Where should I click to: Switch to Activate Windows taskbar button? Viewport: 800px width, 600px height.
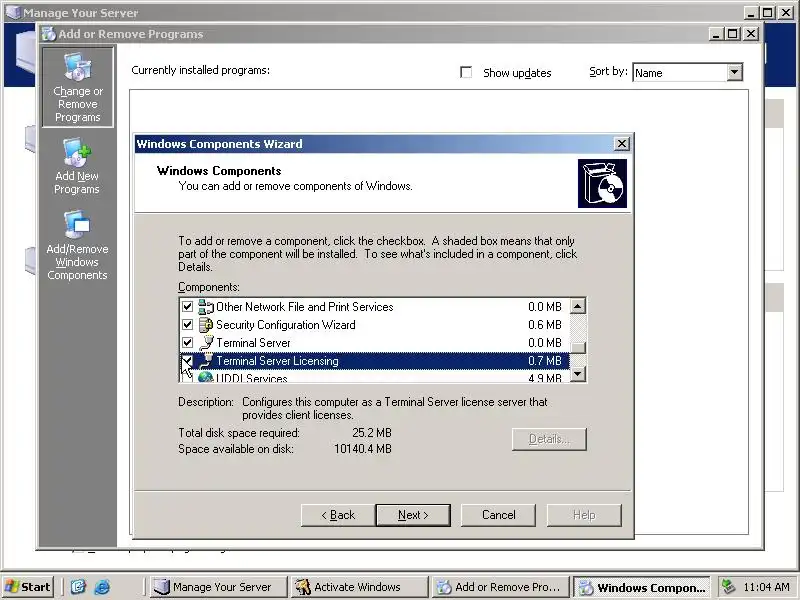359,587
